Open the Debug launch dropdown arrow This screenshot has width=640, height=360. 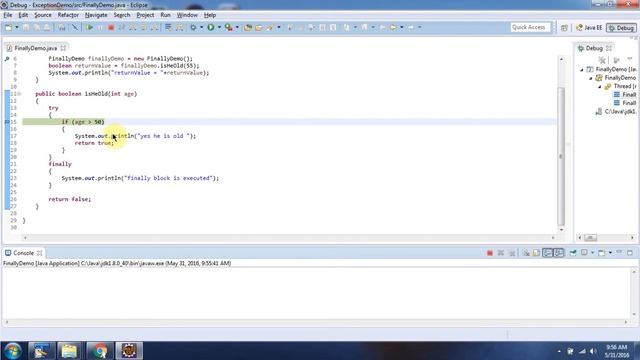coord(201,27)
